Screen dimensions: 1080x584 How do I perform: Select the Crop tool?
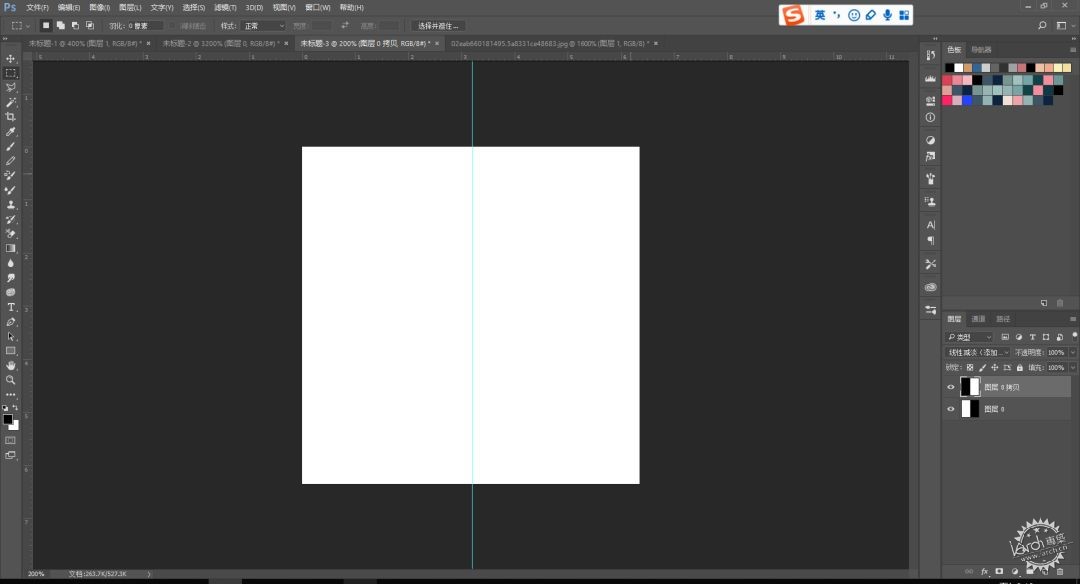click(10, 116)
